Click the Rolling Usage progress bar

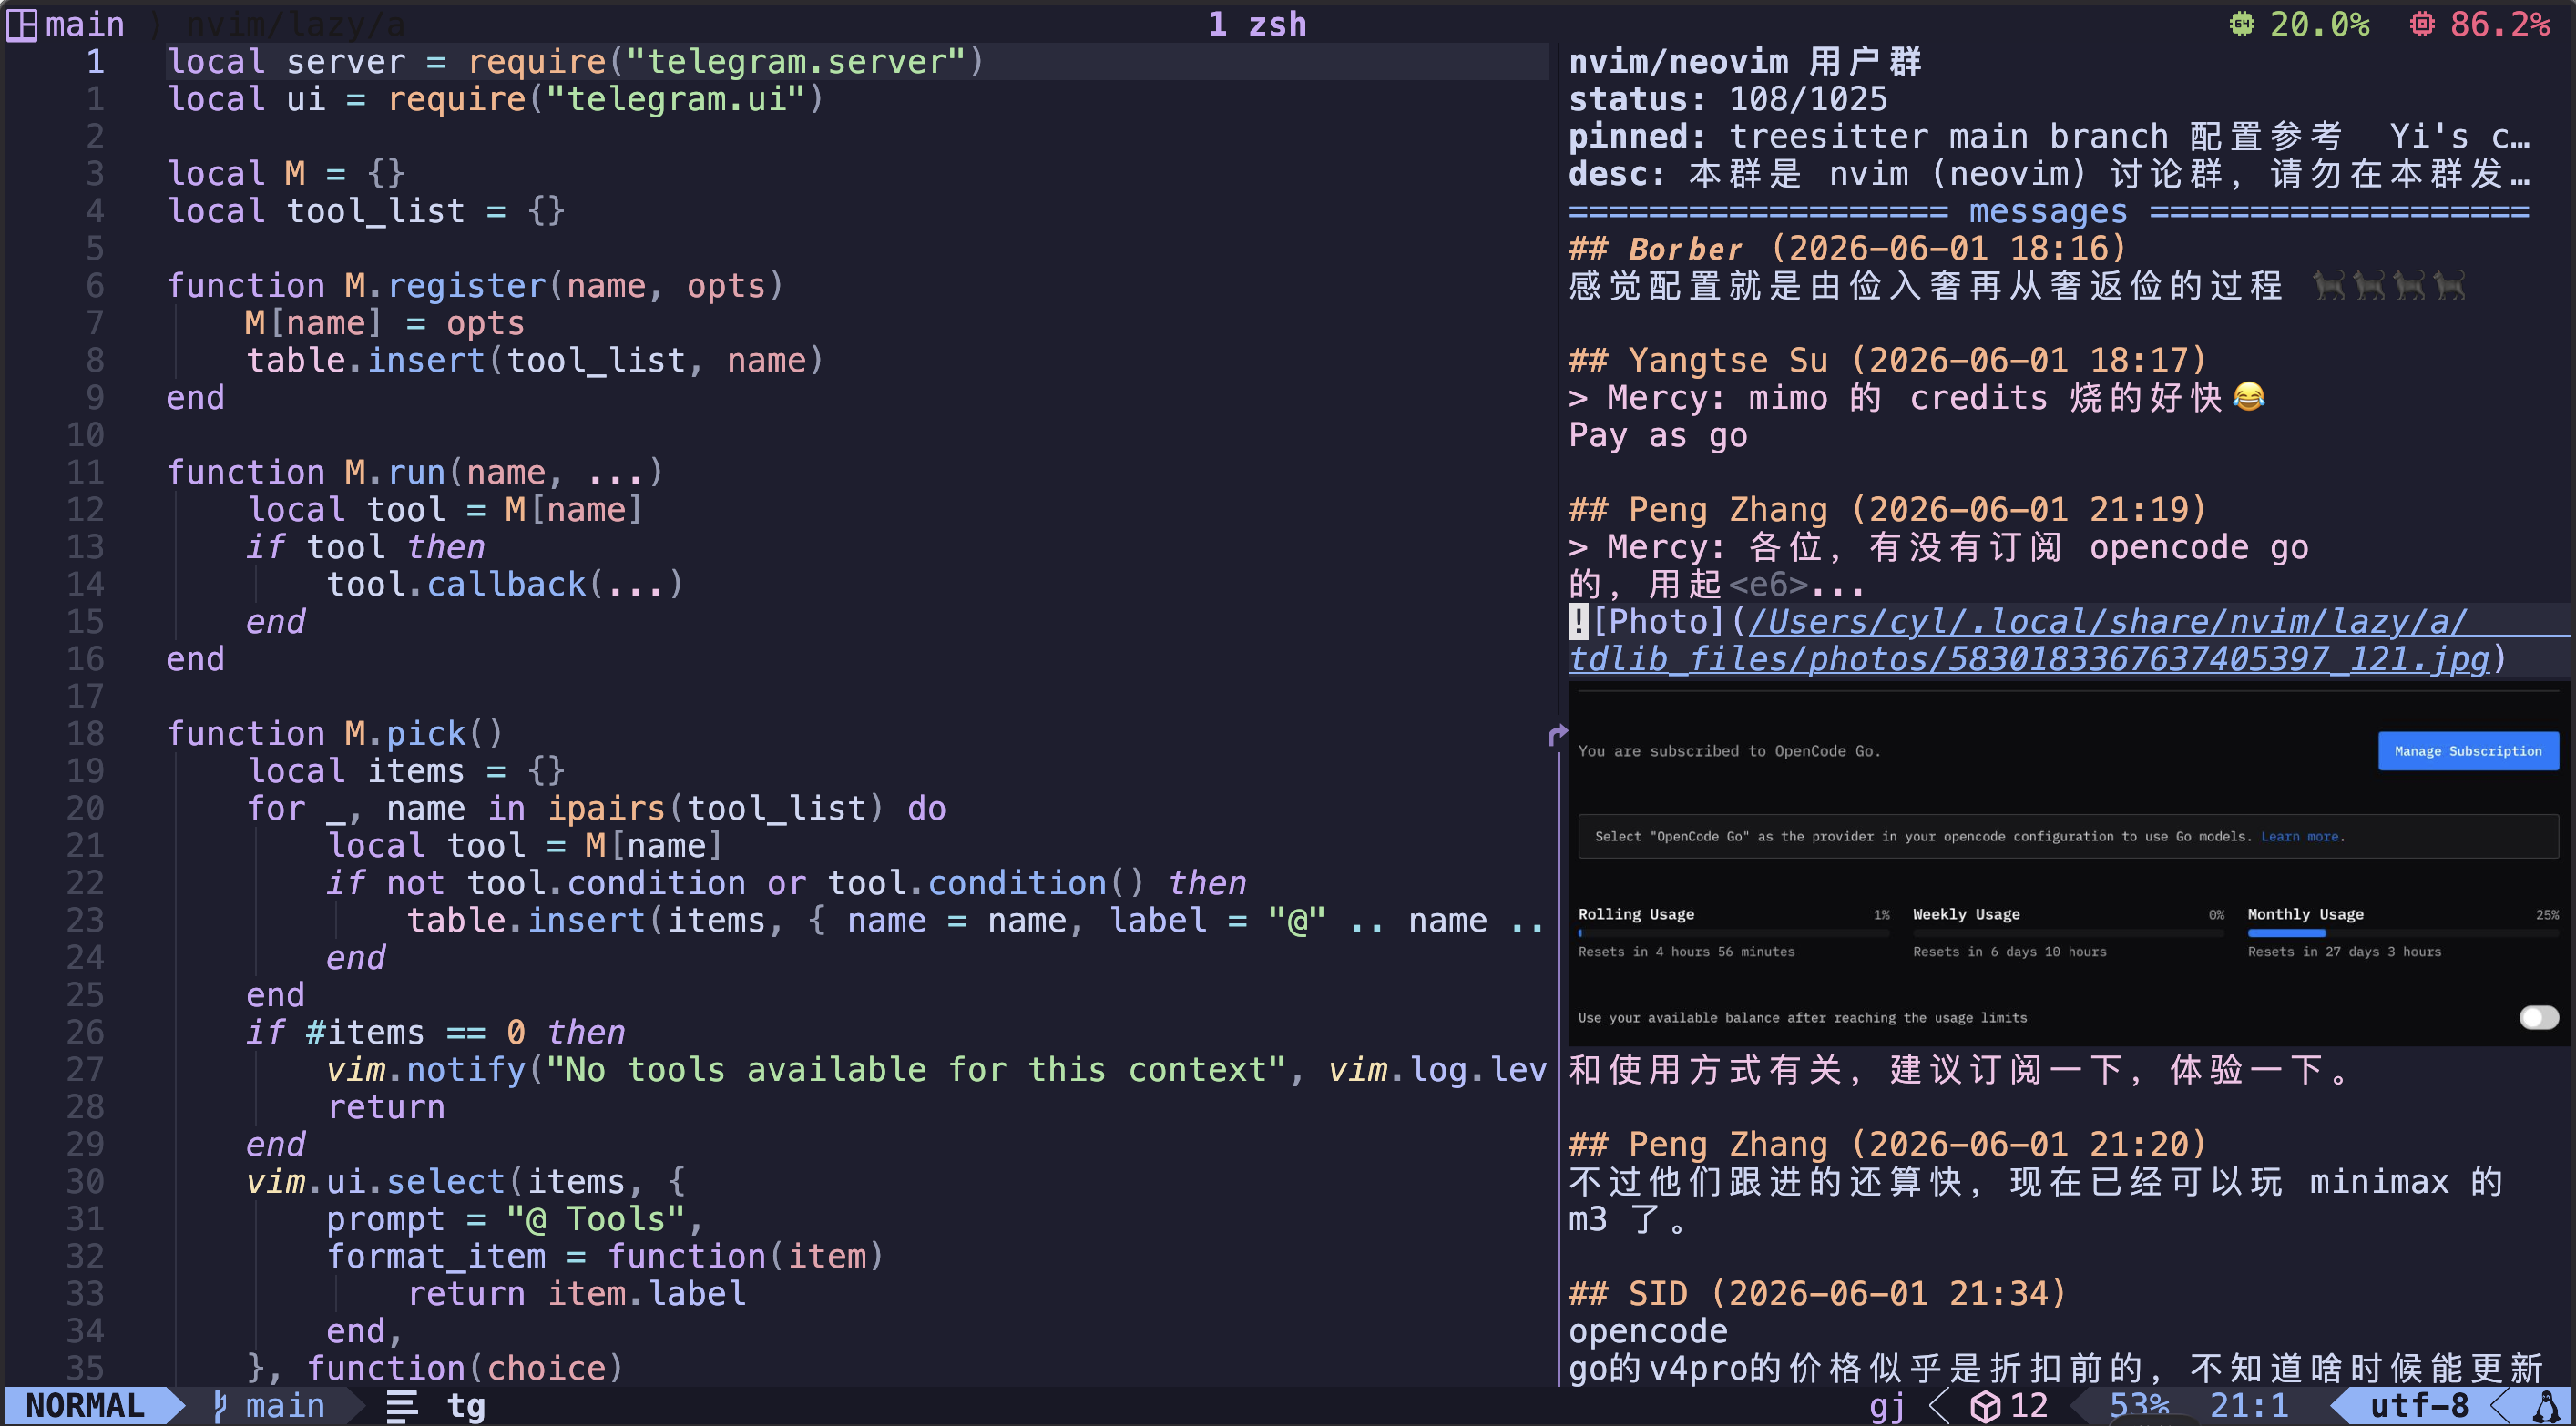pyautogui.click(x=1733, y=933)
